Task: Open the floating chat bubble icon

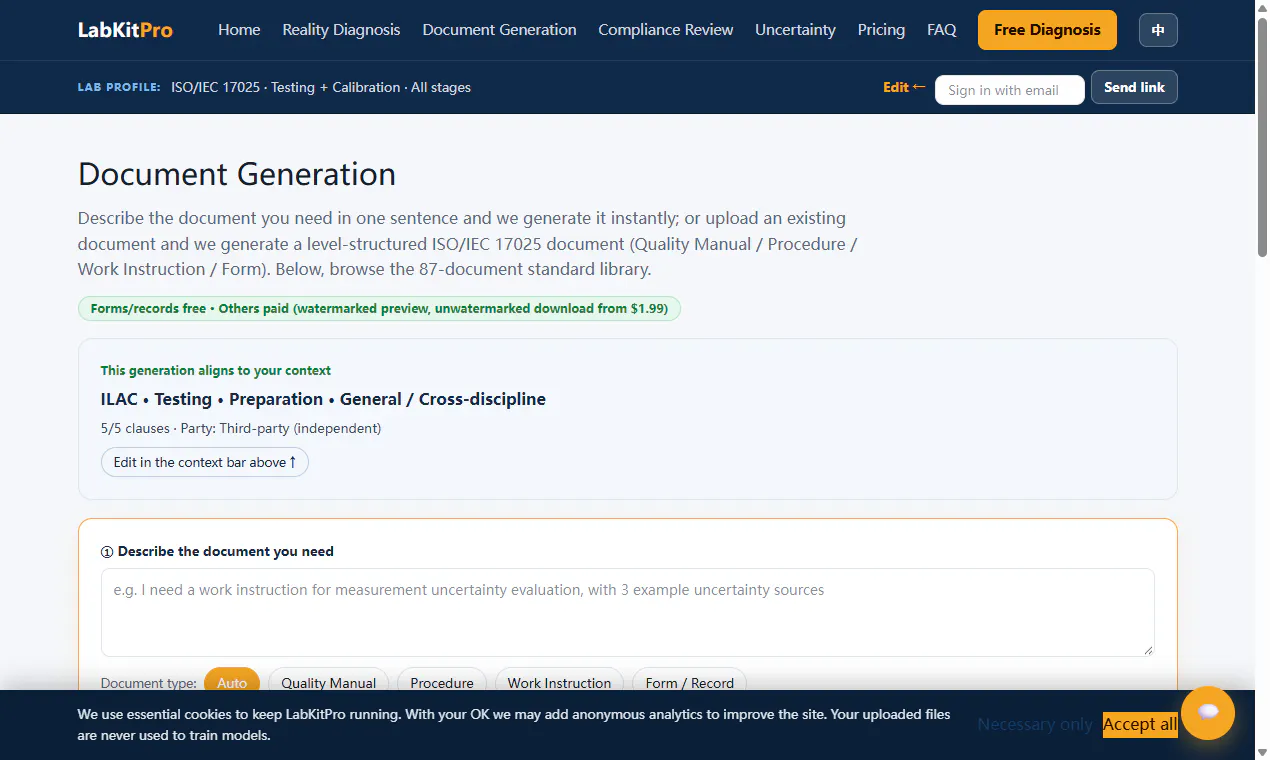Action: point(1208,713)
